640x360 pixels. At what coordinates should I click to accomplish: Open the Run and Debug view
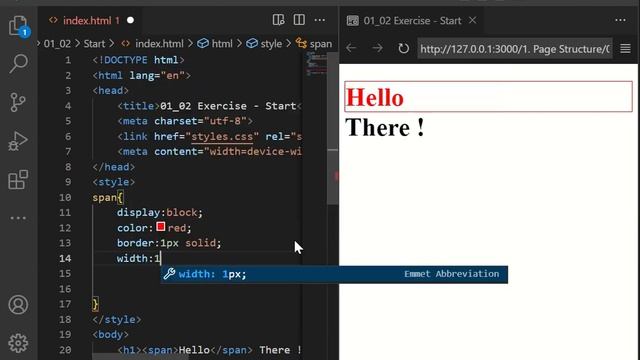pyautogui.click(x=18, y=141)
